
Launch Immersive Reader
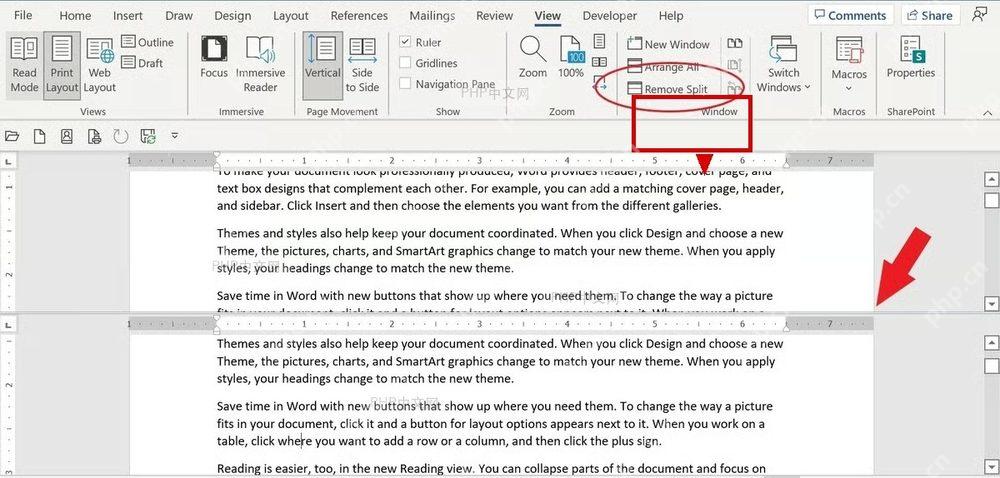[260, 65]
